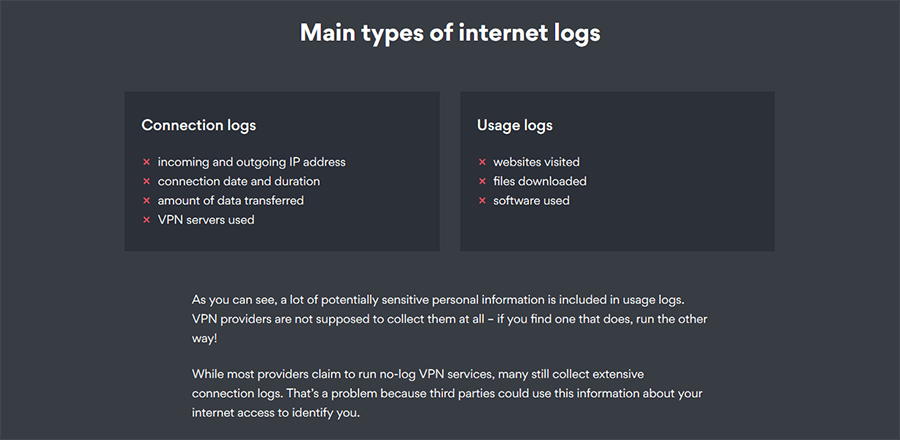The width and height of the screenshot is (900, 440).
Task: Click the software used list item
Action: pos(532,201)
